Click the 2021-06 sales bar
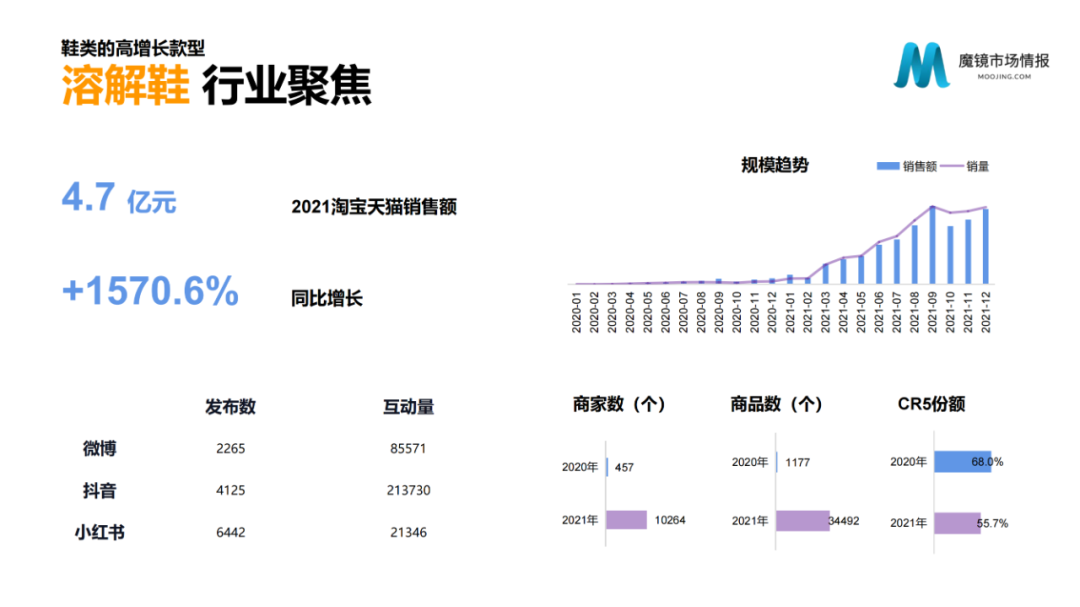Image resolution: width=1080 pixels, height=607 pixels. pyautogui.click(x=879, y=264)
